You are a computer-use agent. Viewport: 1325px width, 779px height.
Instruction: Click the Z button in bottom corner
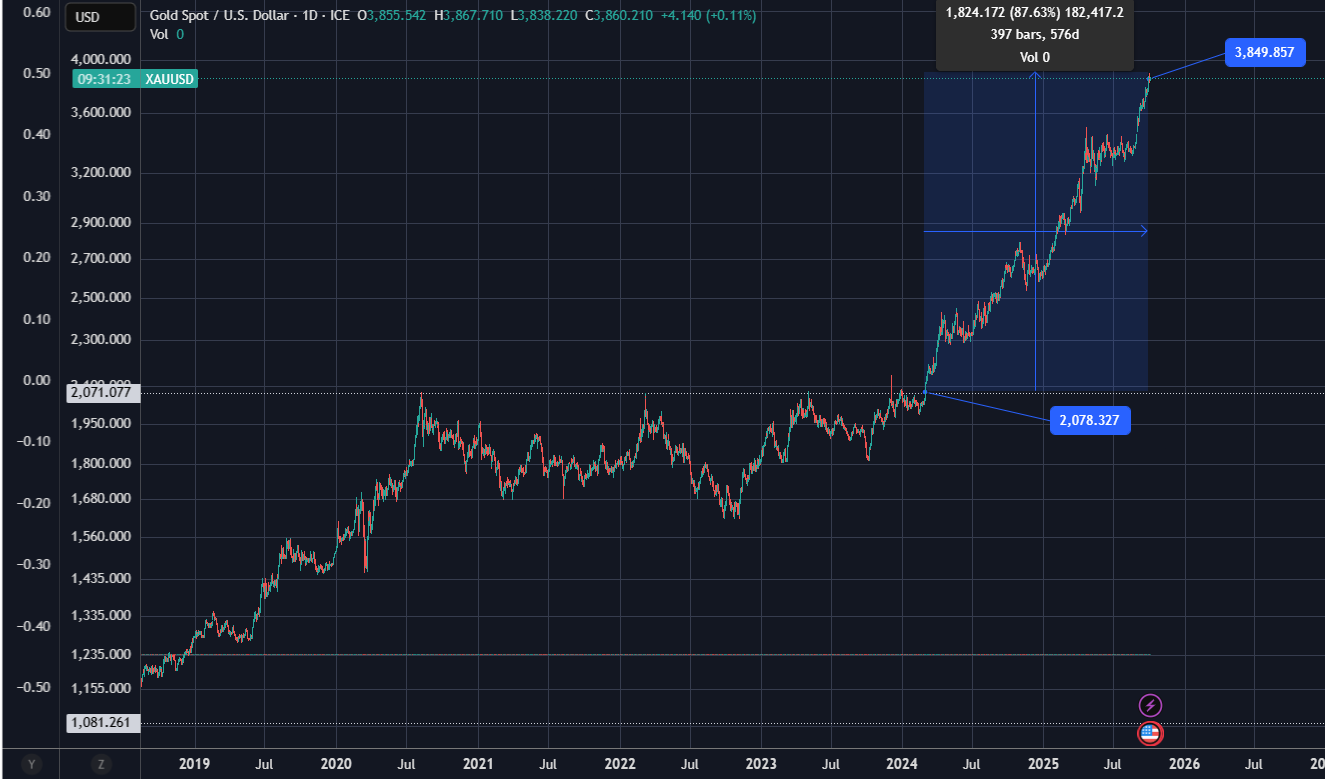click(x=101, y=765)
